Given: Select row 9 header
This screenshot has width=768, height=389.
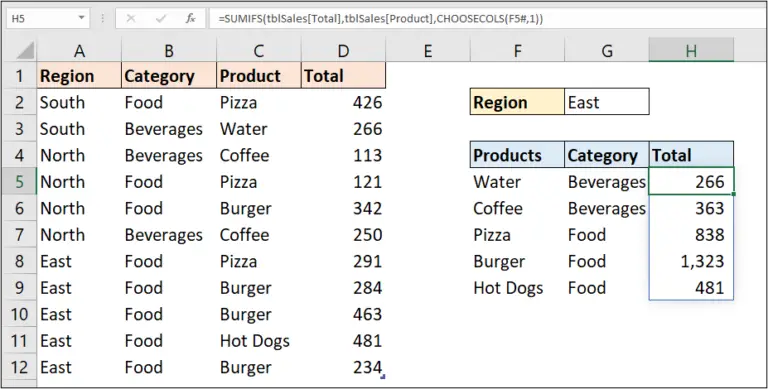Looking at the screenshot, I should 20,287.
